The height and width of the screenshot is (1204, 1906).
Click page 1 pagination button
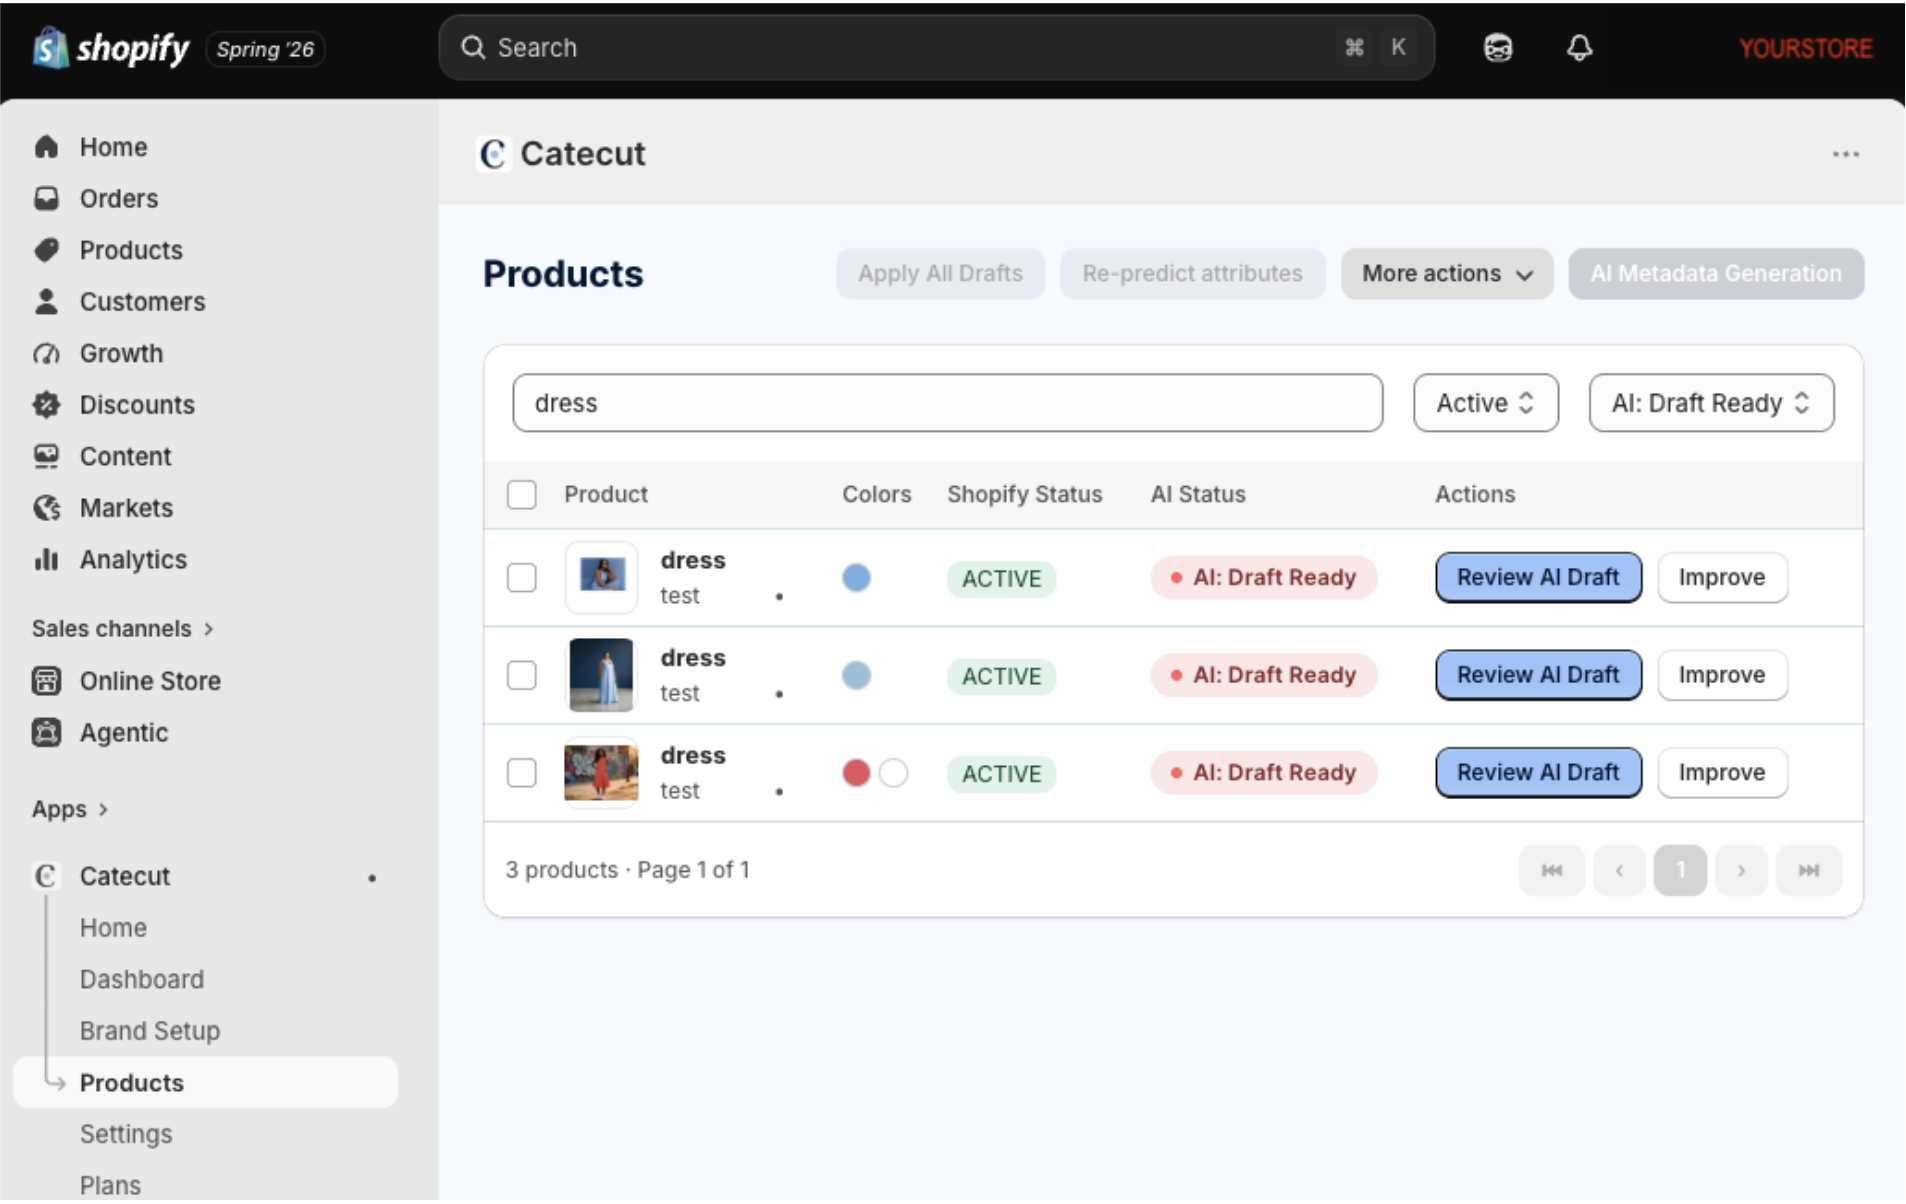[1680, 870]
